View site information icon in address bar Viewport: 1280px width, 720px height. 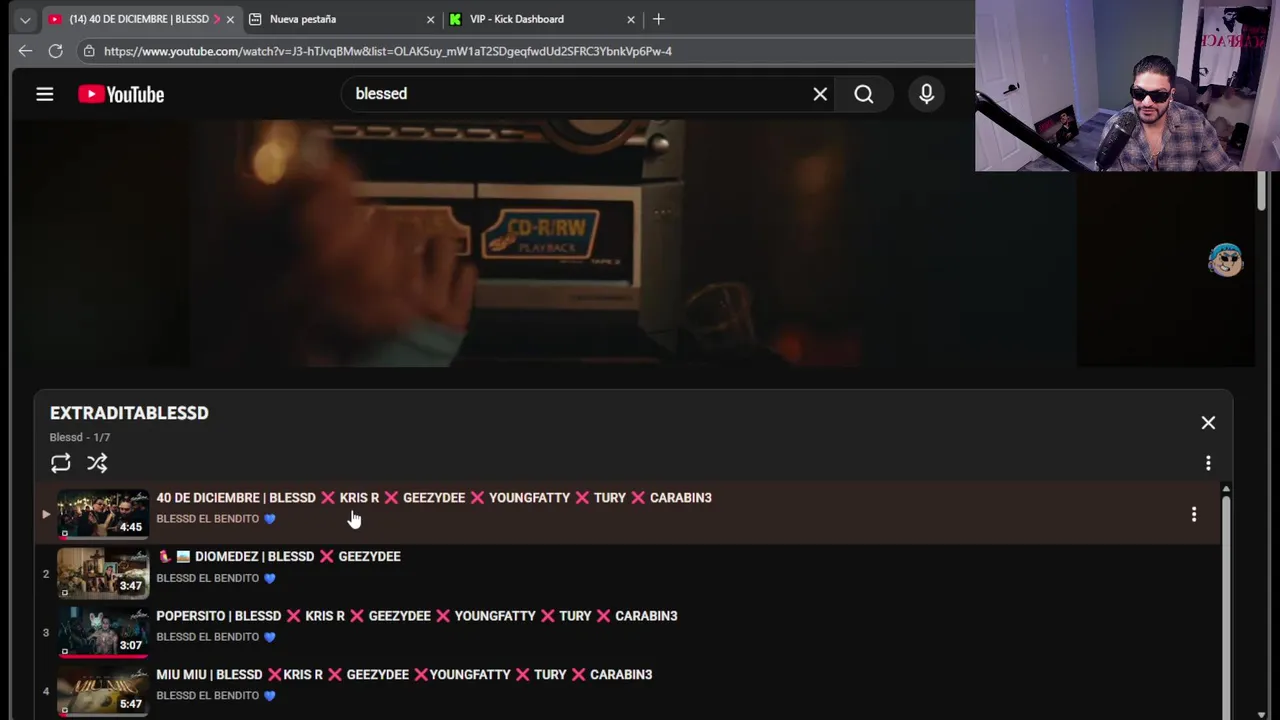(x=89, y=51)
